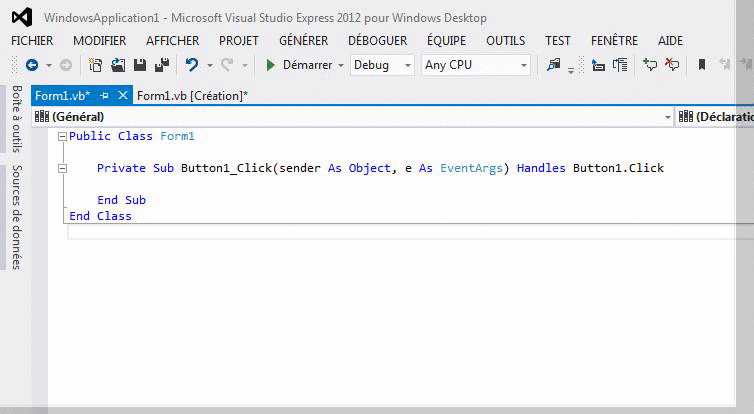Click the New Project toolbar icon

[x=95, y=64]
